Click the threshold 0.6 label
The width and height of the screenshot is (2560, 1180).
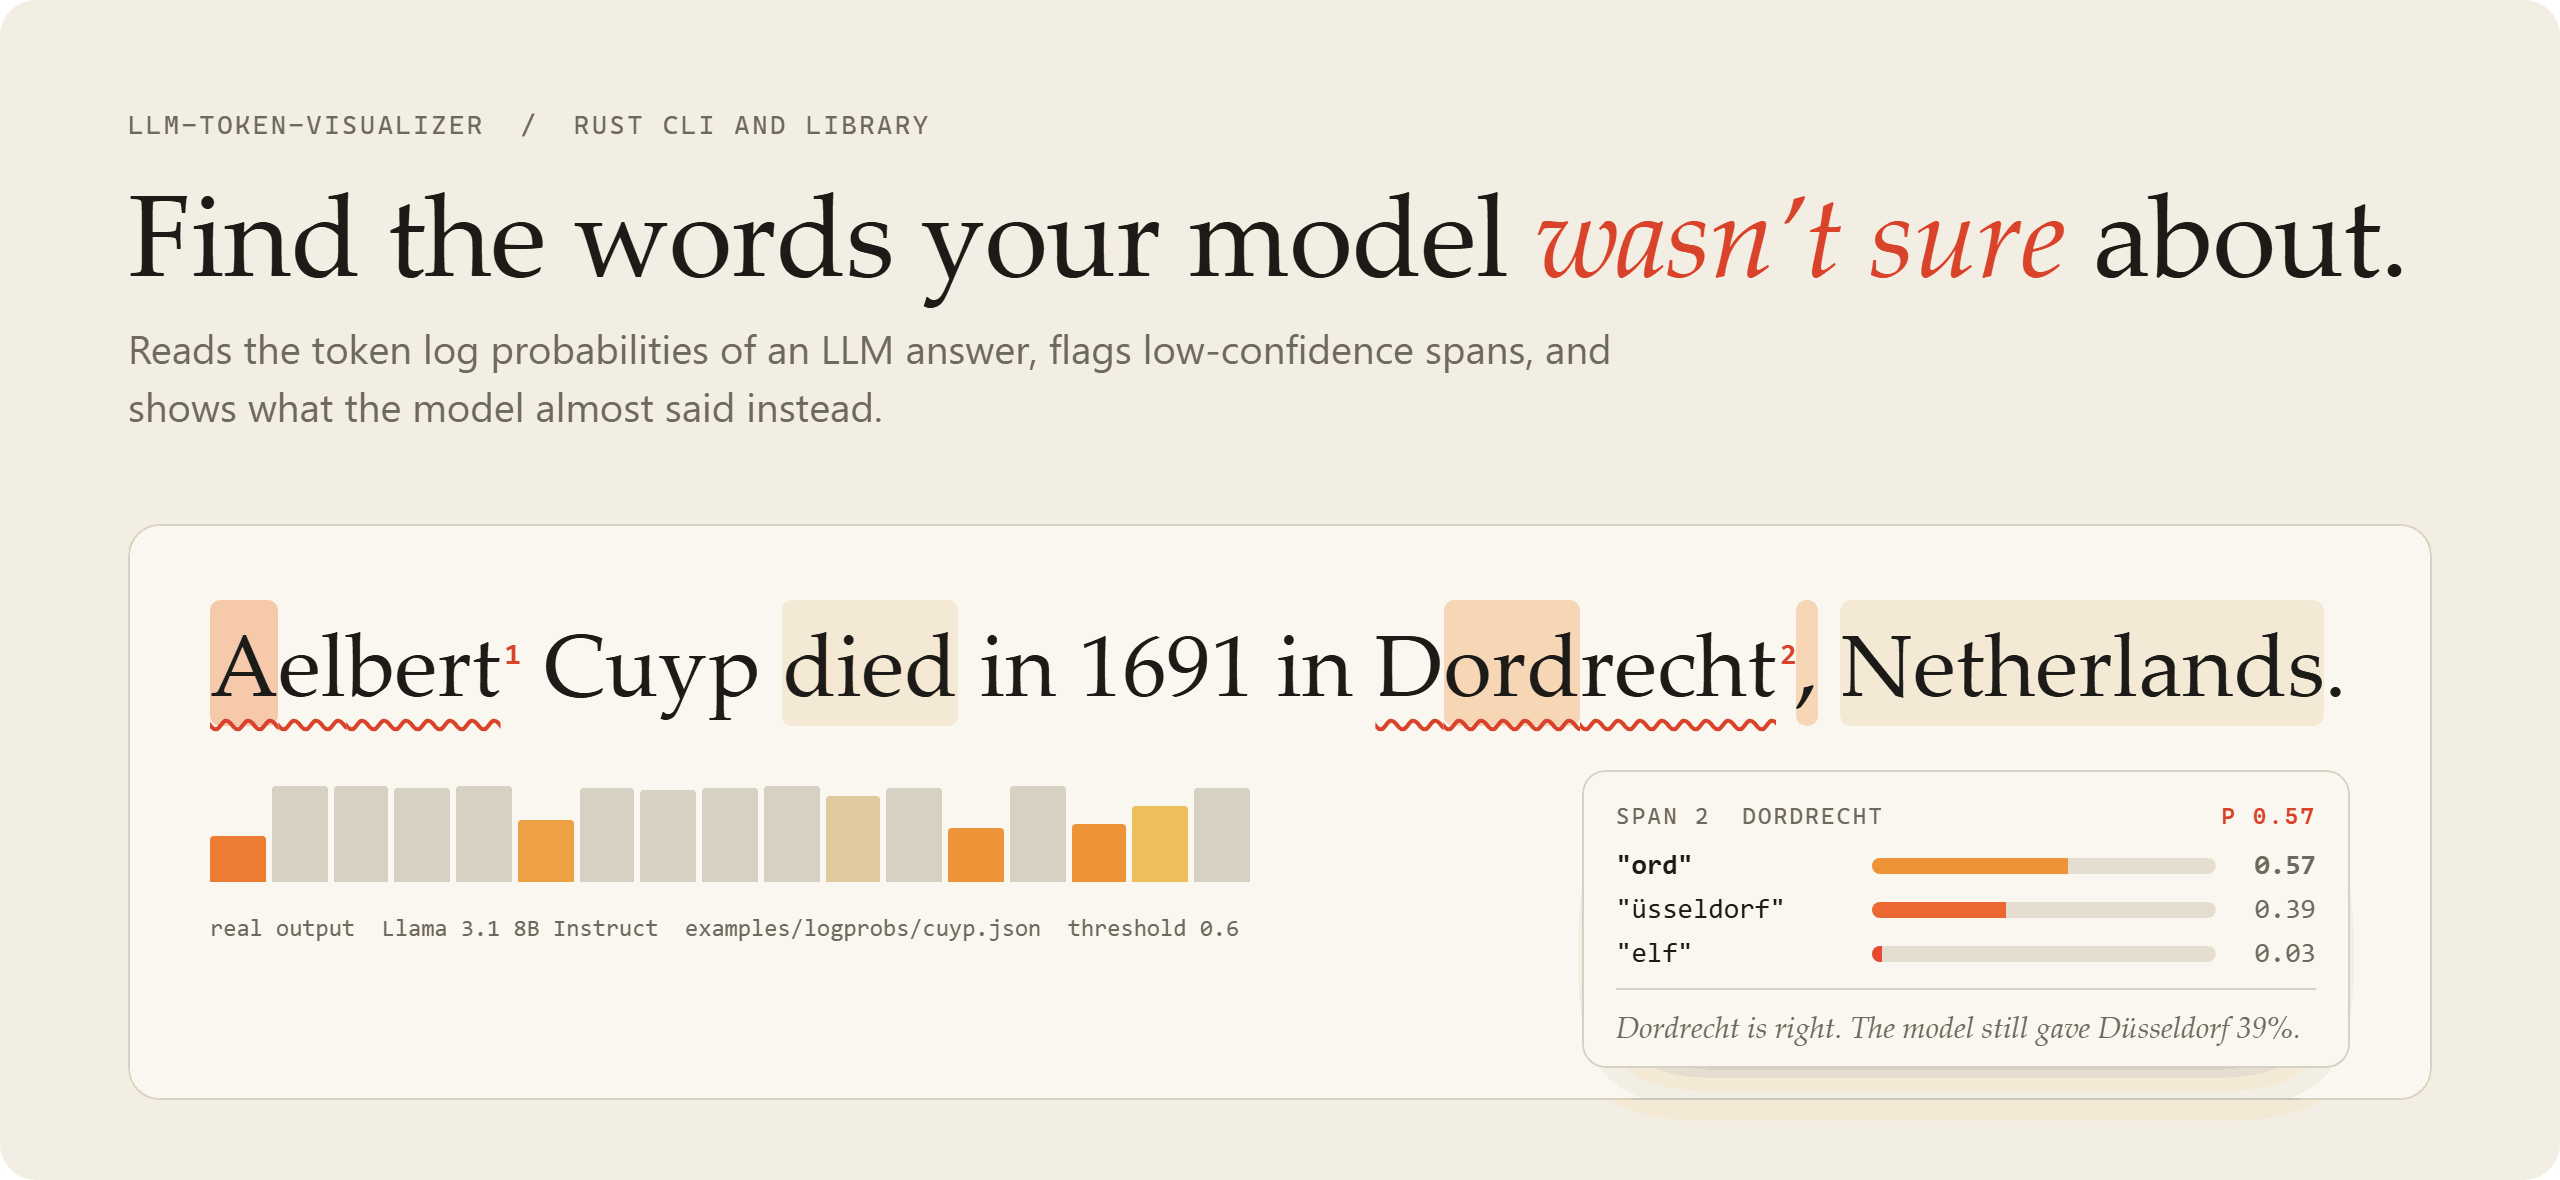(x=1153, y=928)
